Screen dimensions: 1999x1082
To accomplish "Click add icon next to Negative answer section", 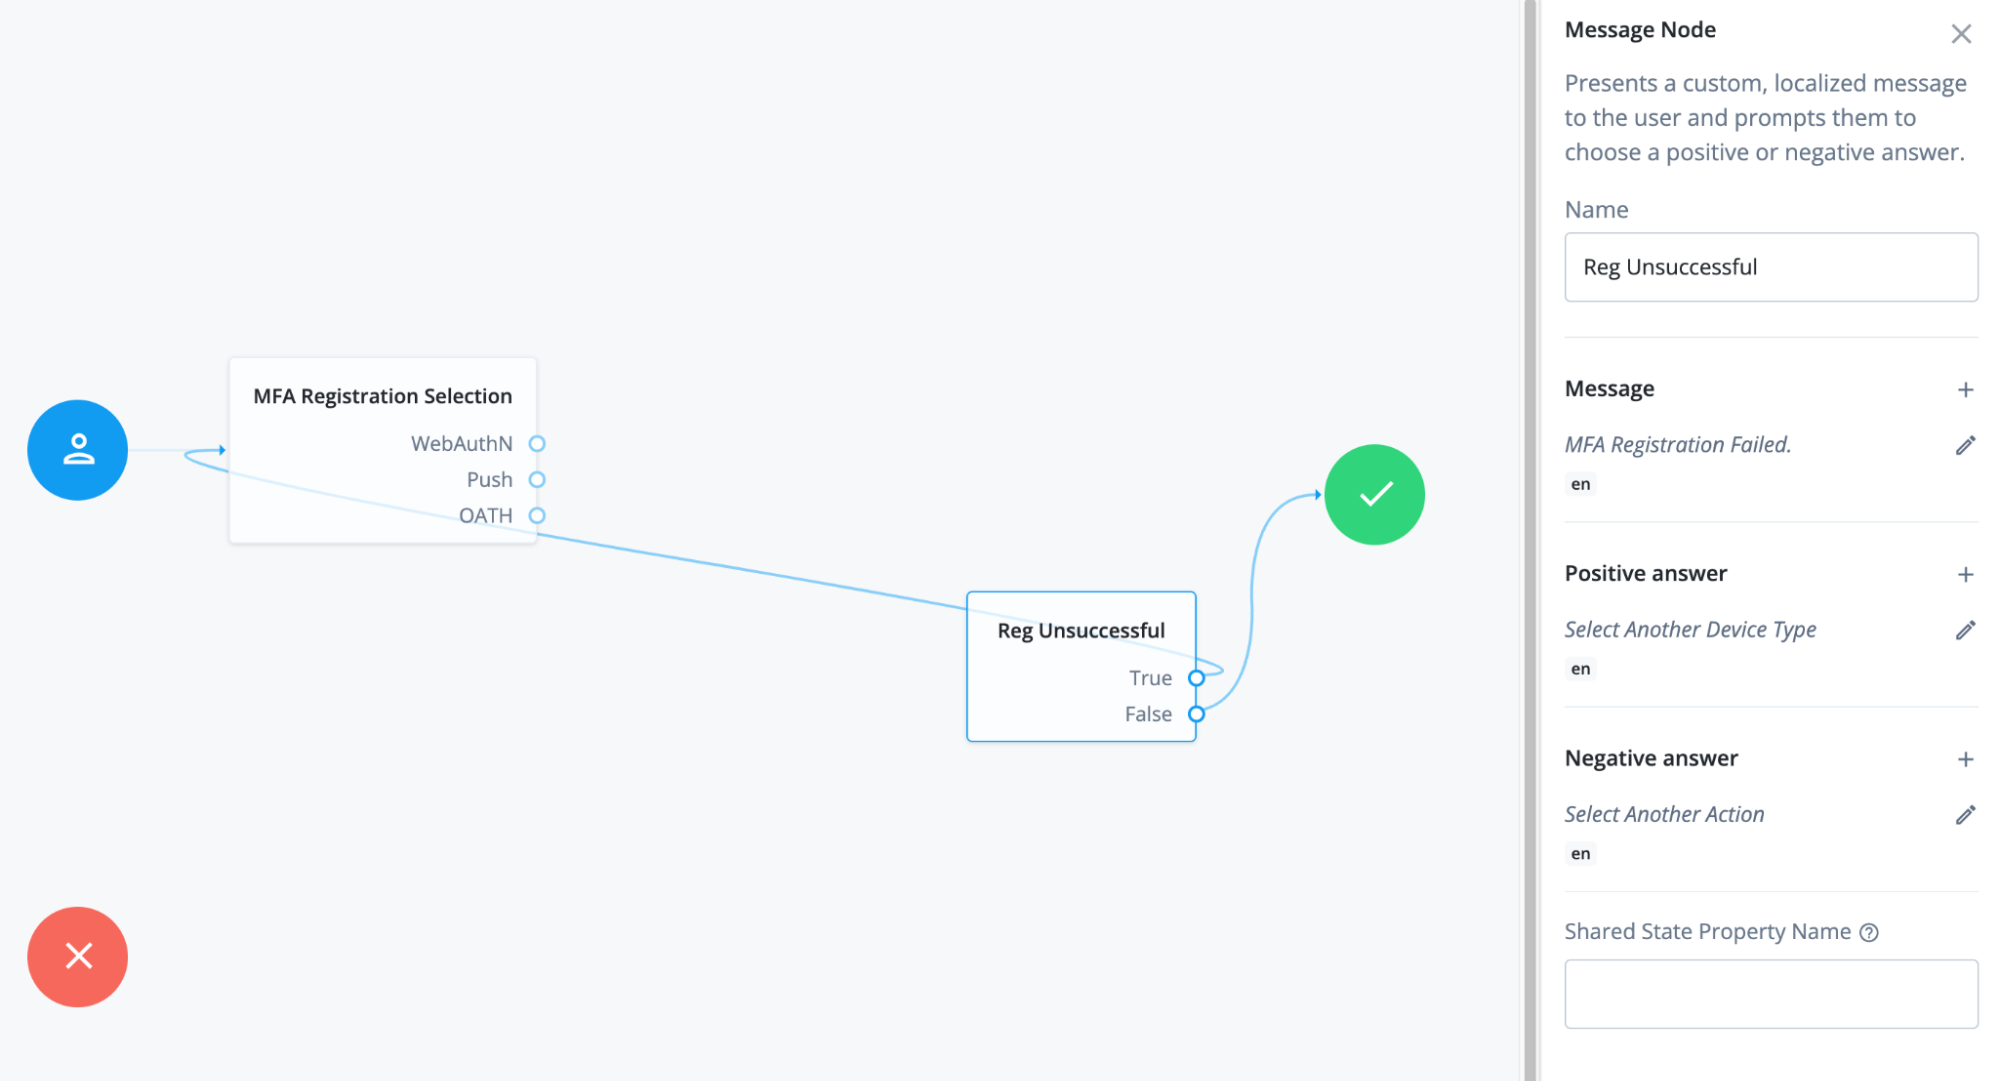I will point(1968,757).
